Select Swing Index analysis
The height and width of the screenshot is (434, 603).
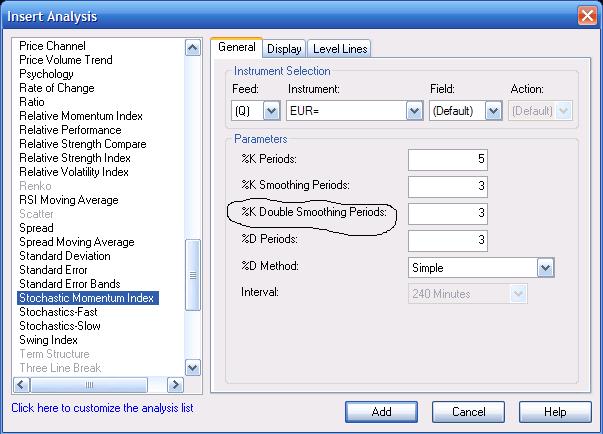tap(48, 340)
